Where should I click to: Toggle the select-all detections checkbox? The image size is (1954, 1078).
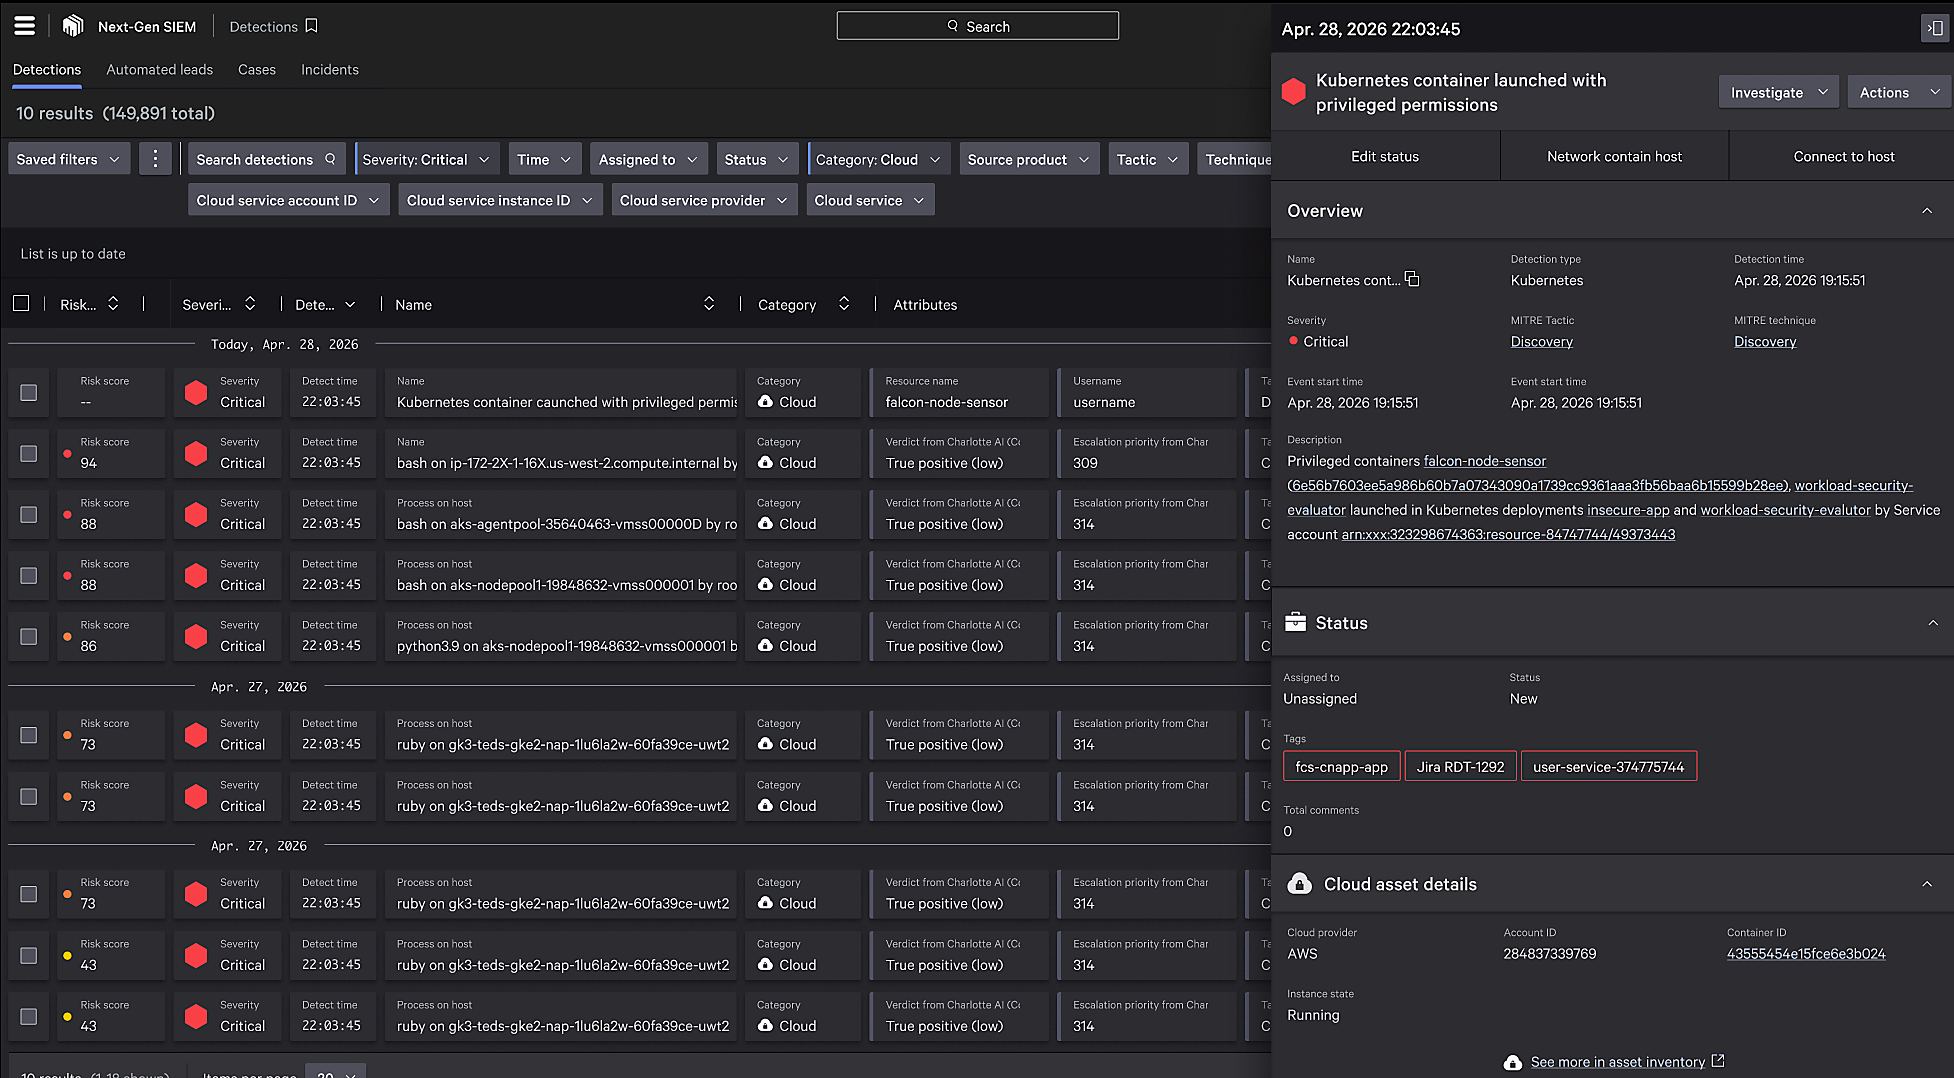pos(21,304)
